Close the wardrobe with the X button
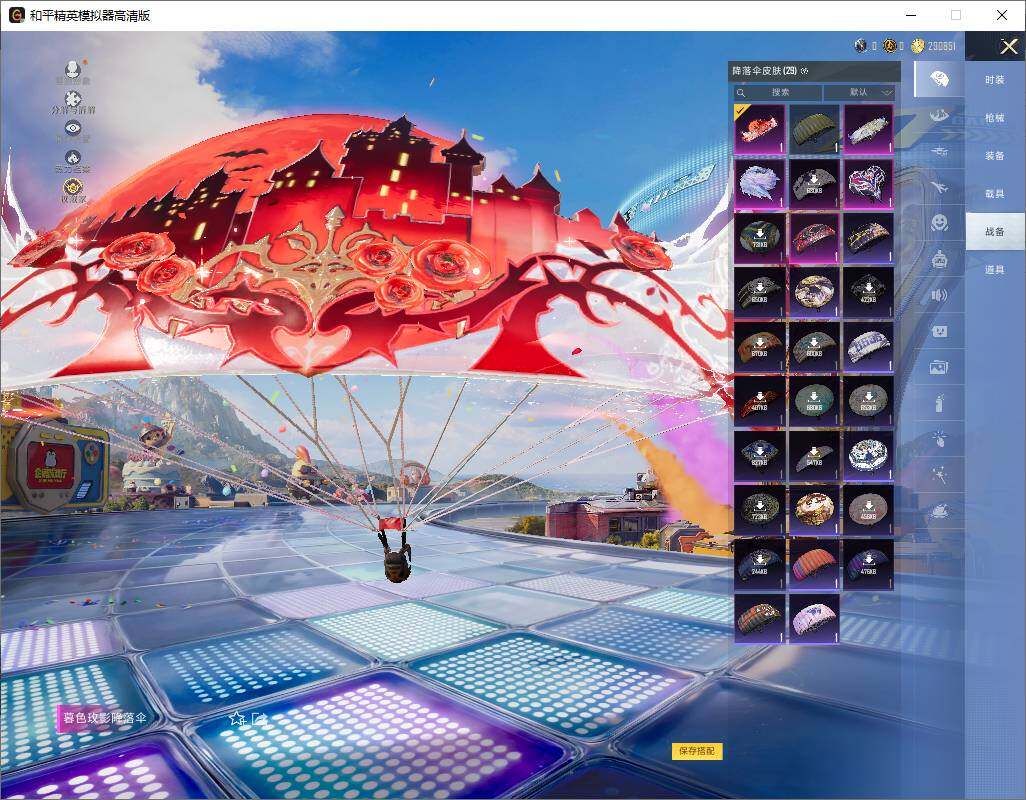Screen dimensions: 1026x800 click(x=1008, y=46)
